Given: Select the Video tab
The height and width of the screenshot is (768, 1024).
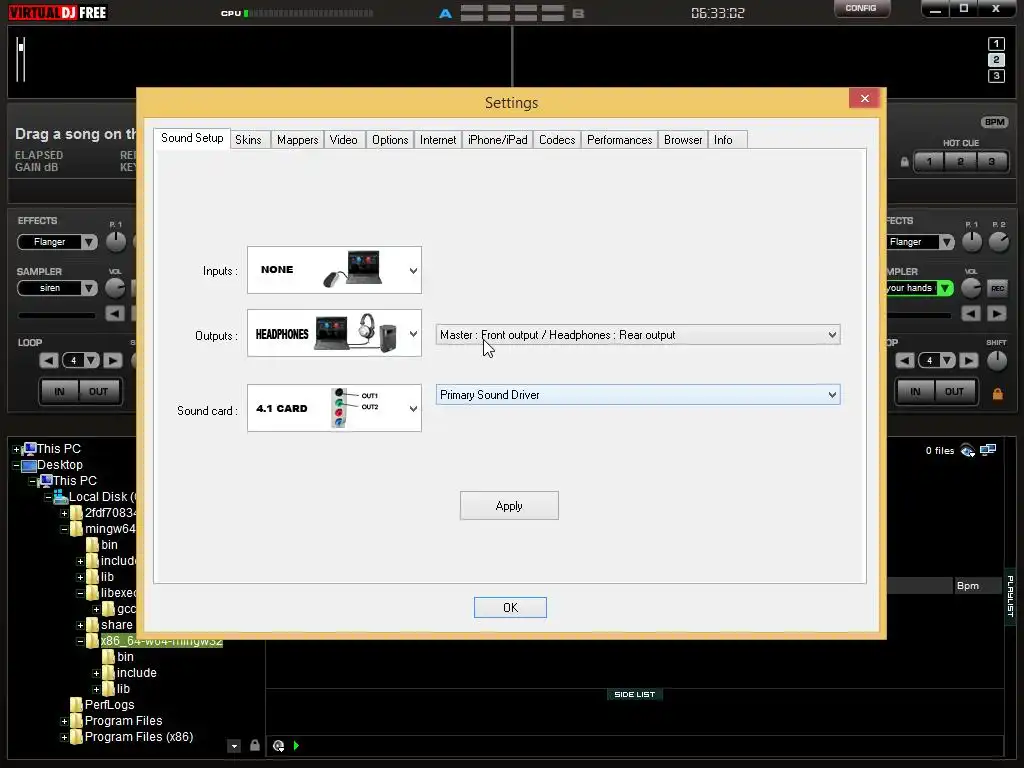Looking at the screenshot, I should pyautogui.click(x=344, y=140).
